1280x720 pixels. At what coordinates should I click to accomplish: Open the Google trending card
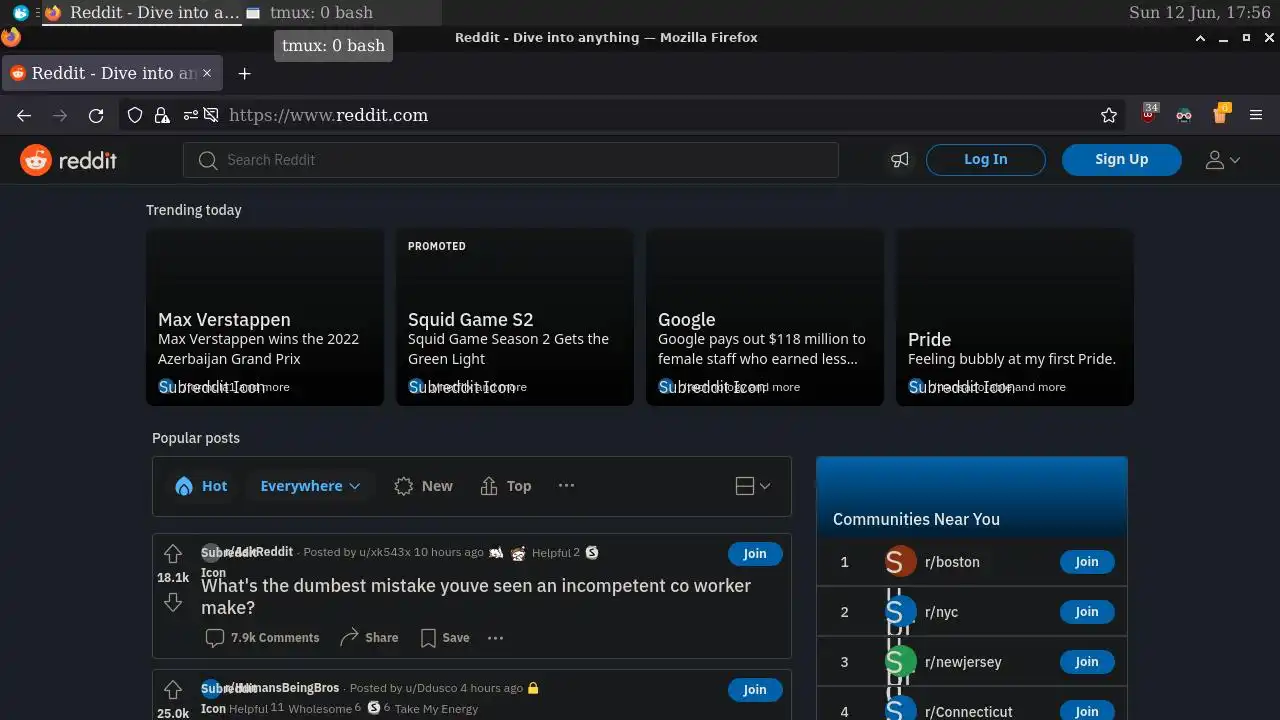click(765, 317)
